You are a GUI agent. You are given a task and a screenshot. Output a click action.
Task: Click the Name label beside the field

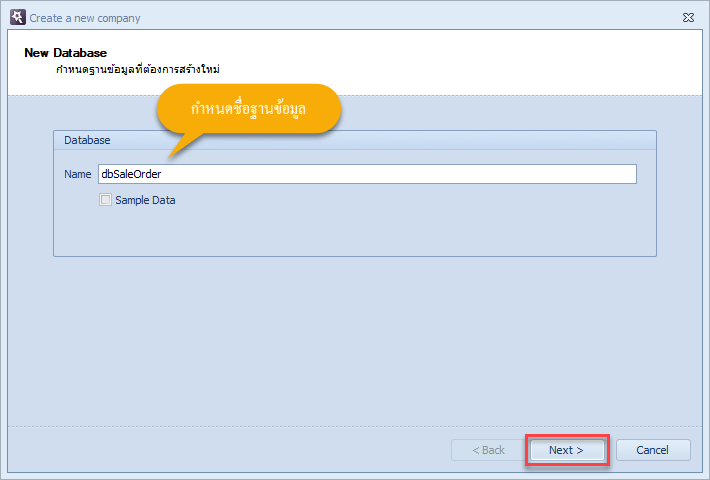tap(77, 174)
